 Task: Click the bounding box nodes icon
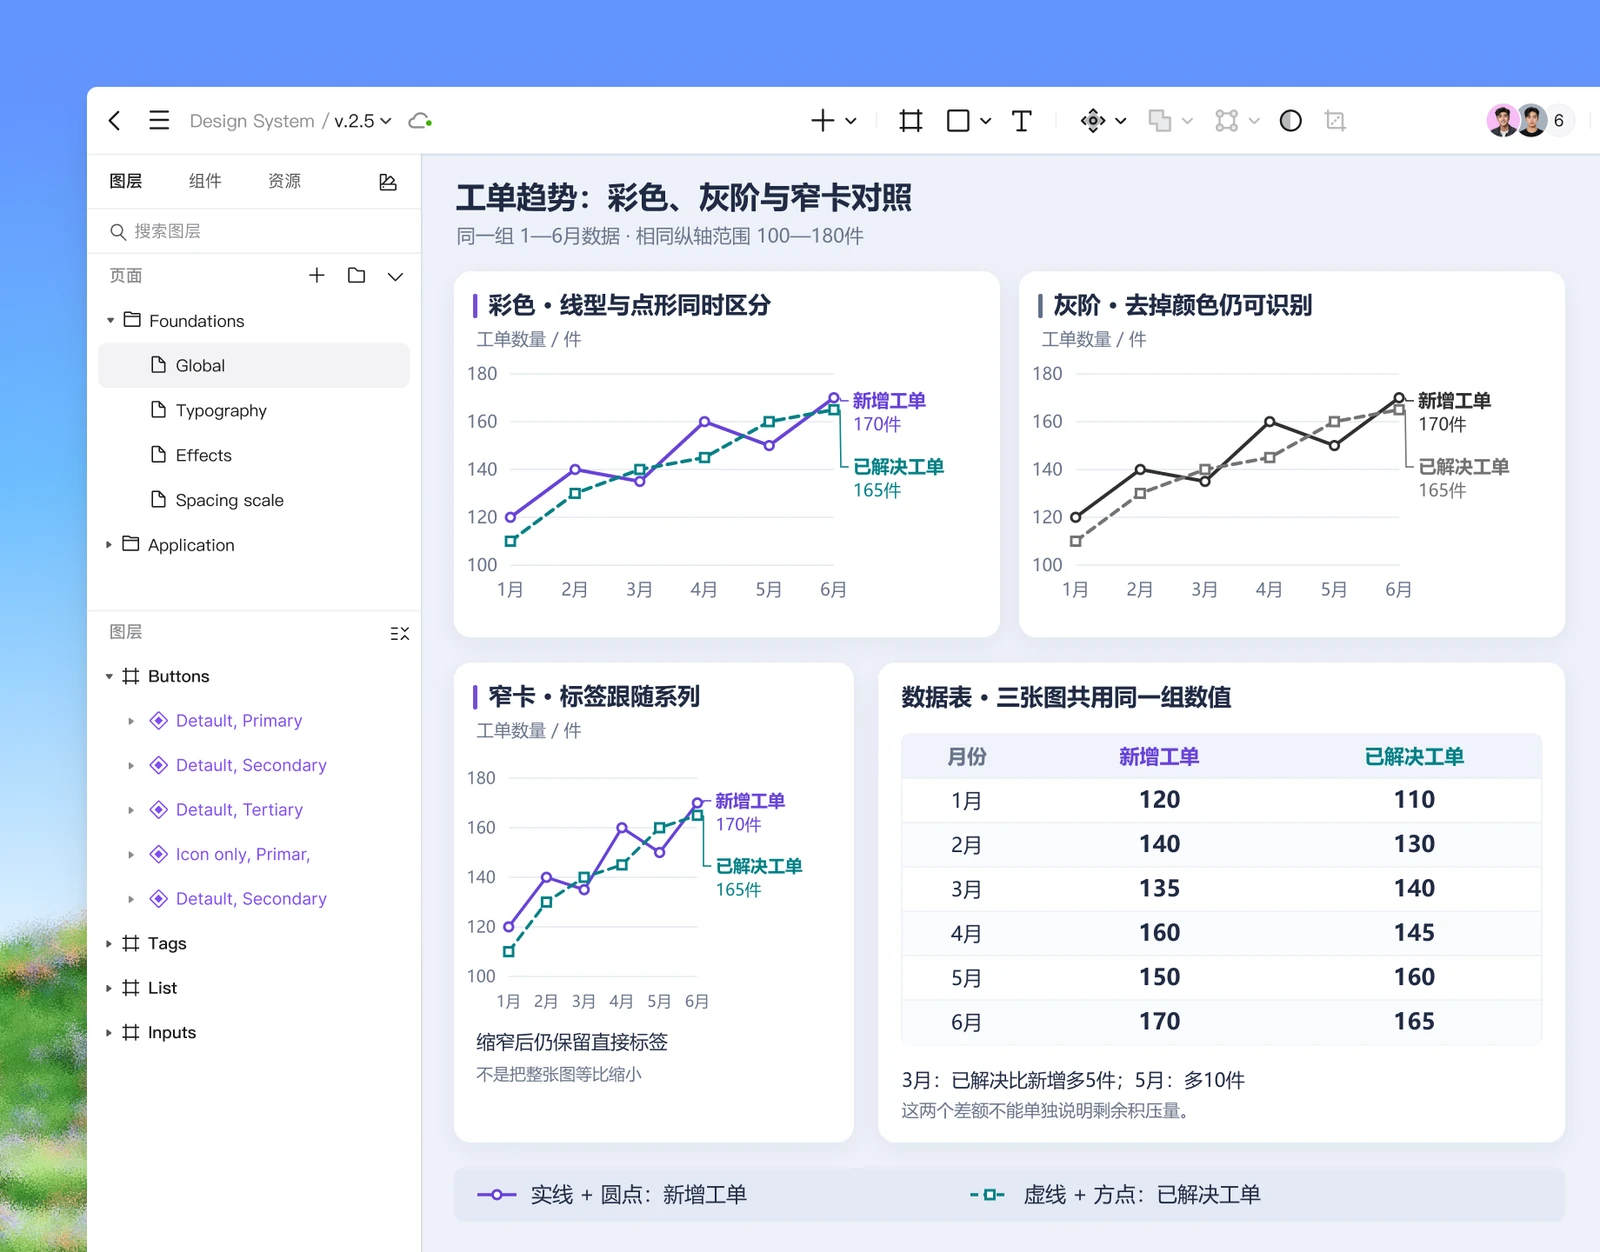[x=1227, y=121]
